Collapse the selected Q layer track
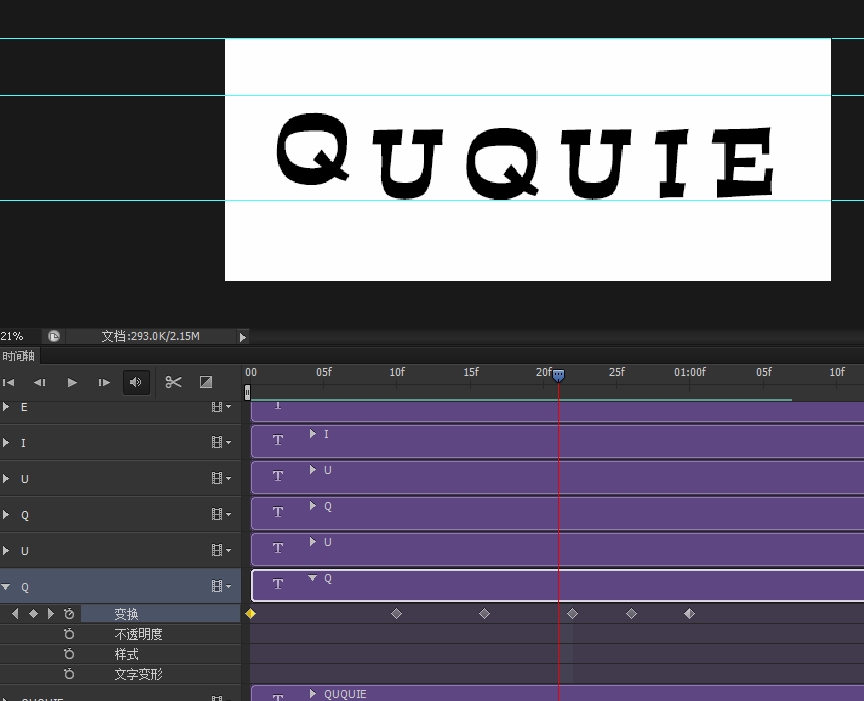Image resolution: width=864 pixels, height=701 pixels. (6, 587)
